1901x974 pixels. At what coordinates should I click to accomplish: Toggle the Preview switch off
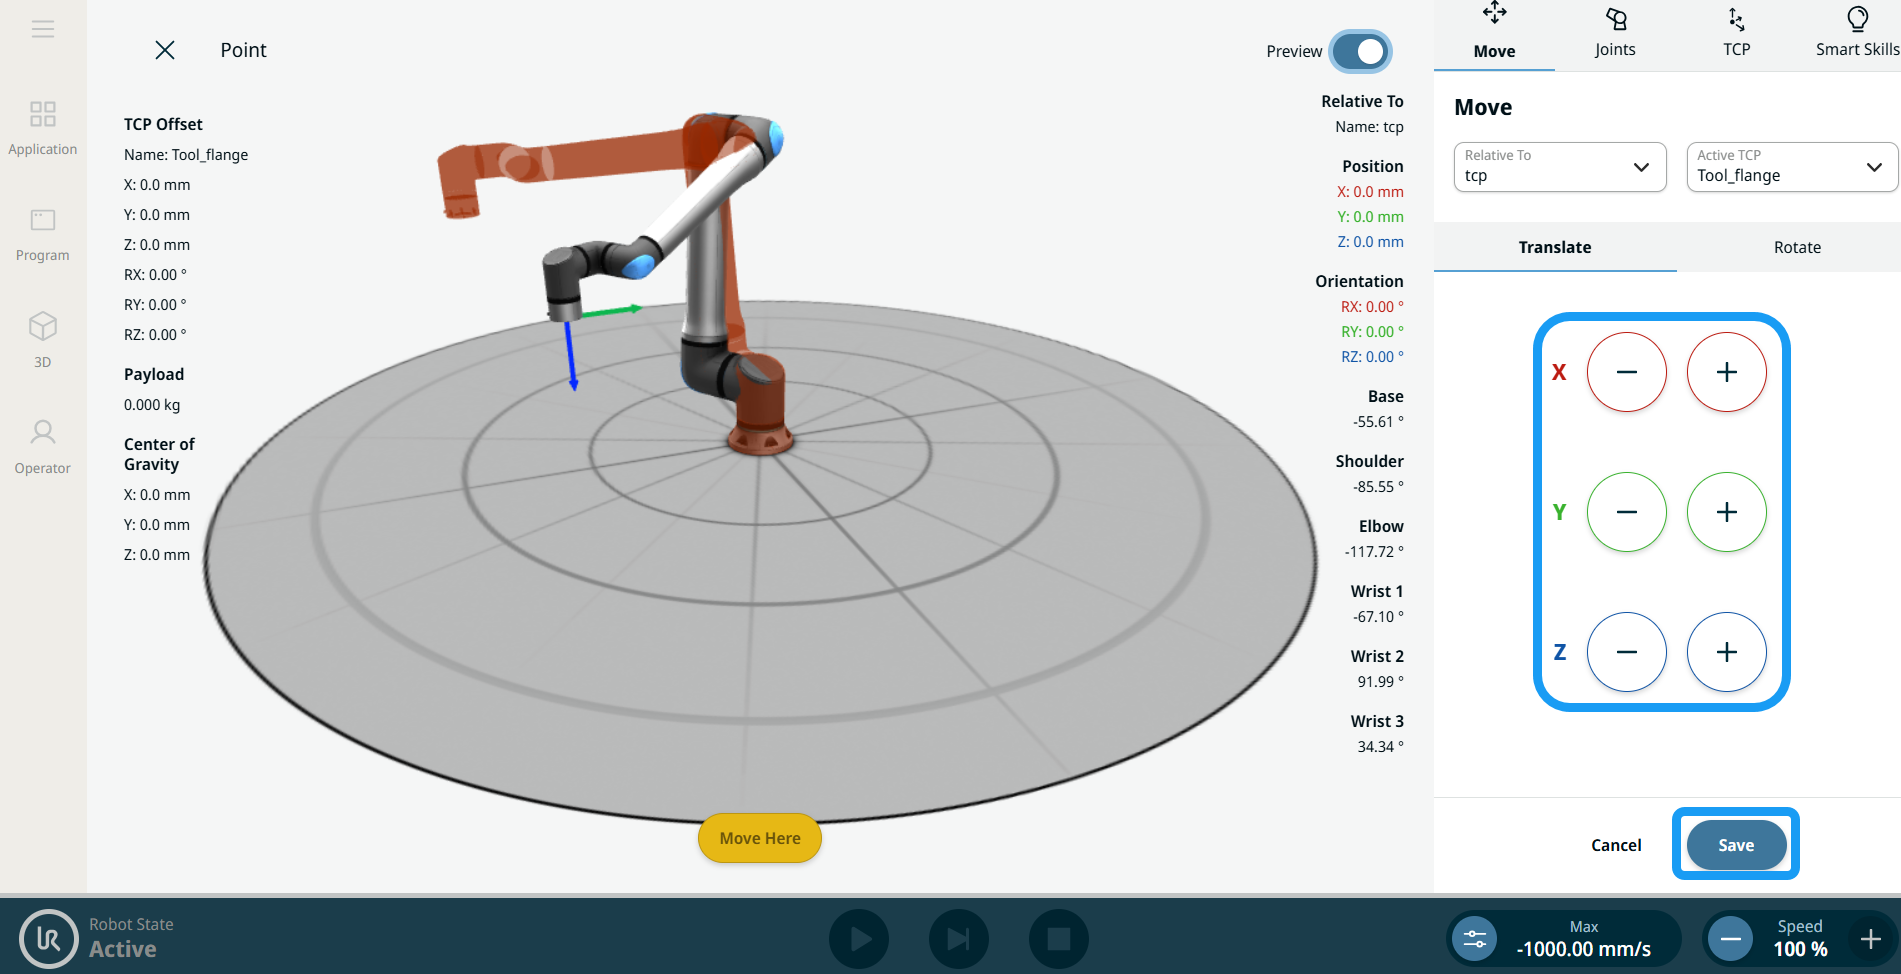(x=1360, y=51)
